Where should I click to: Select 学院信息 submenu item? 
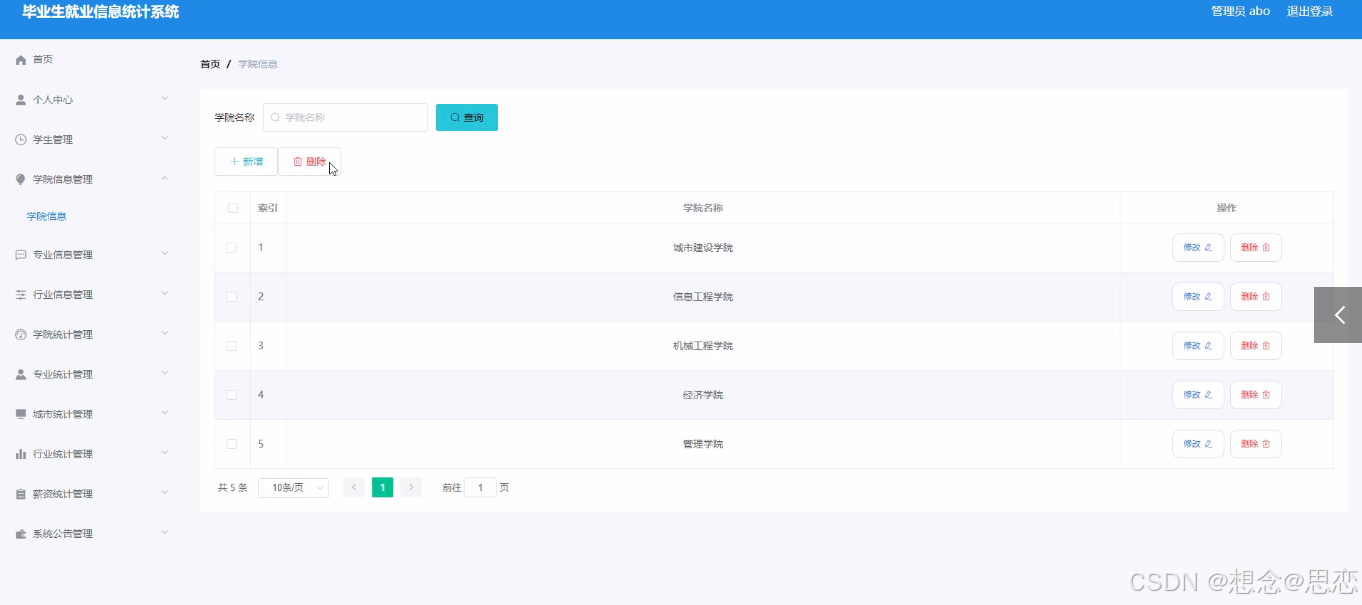pyautogui.click(x=47, y=216)
